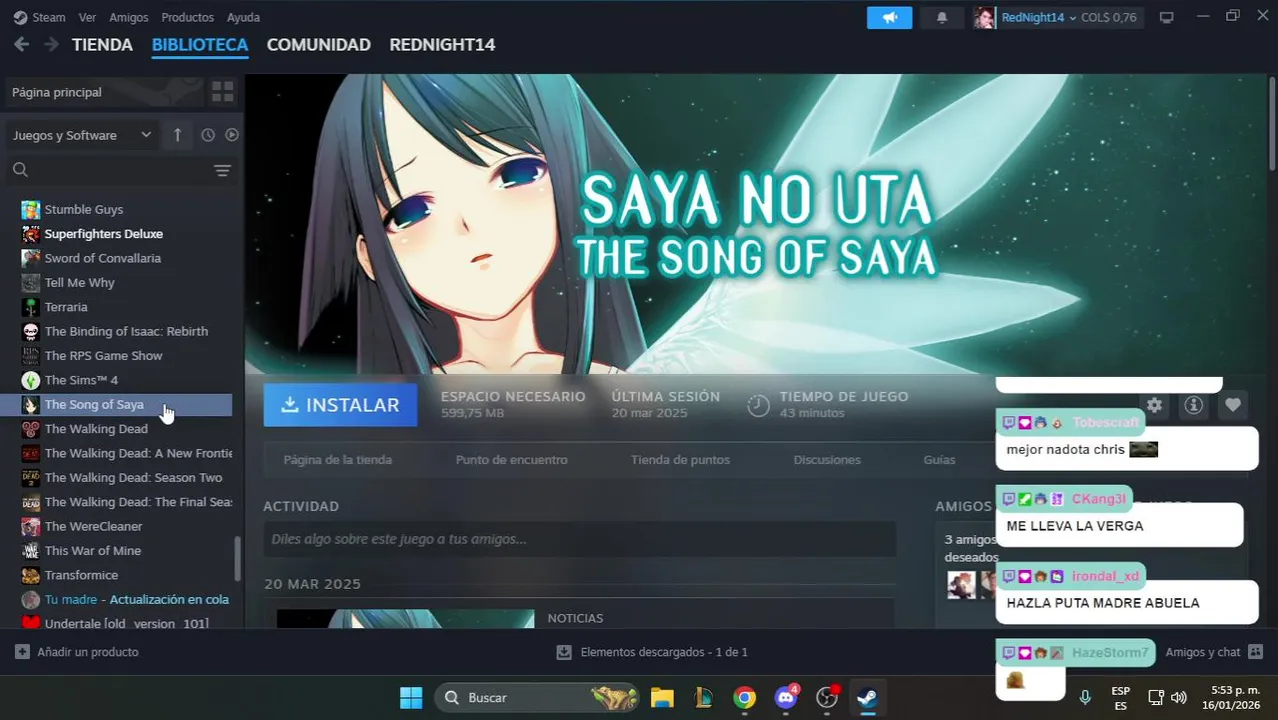Select The Binding of Isaac: Rebirth

point(125,331)
